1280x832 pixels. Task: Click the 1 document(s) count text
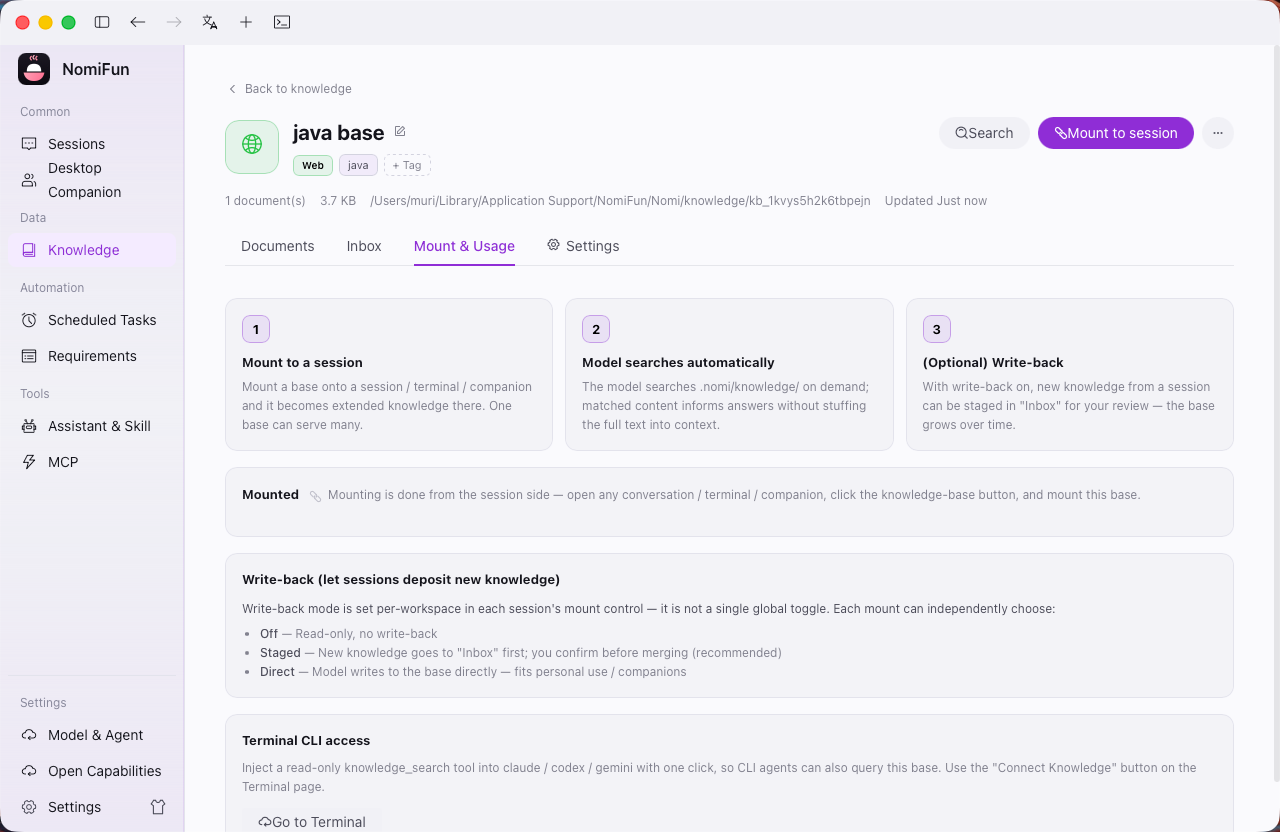265,201
